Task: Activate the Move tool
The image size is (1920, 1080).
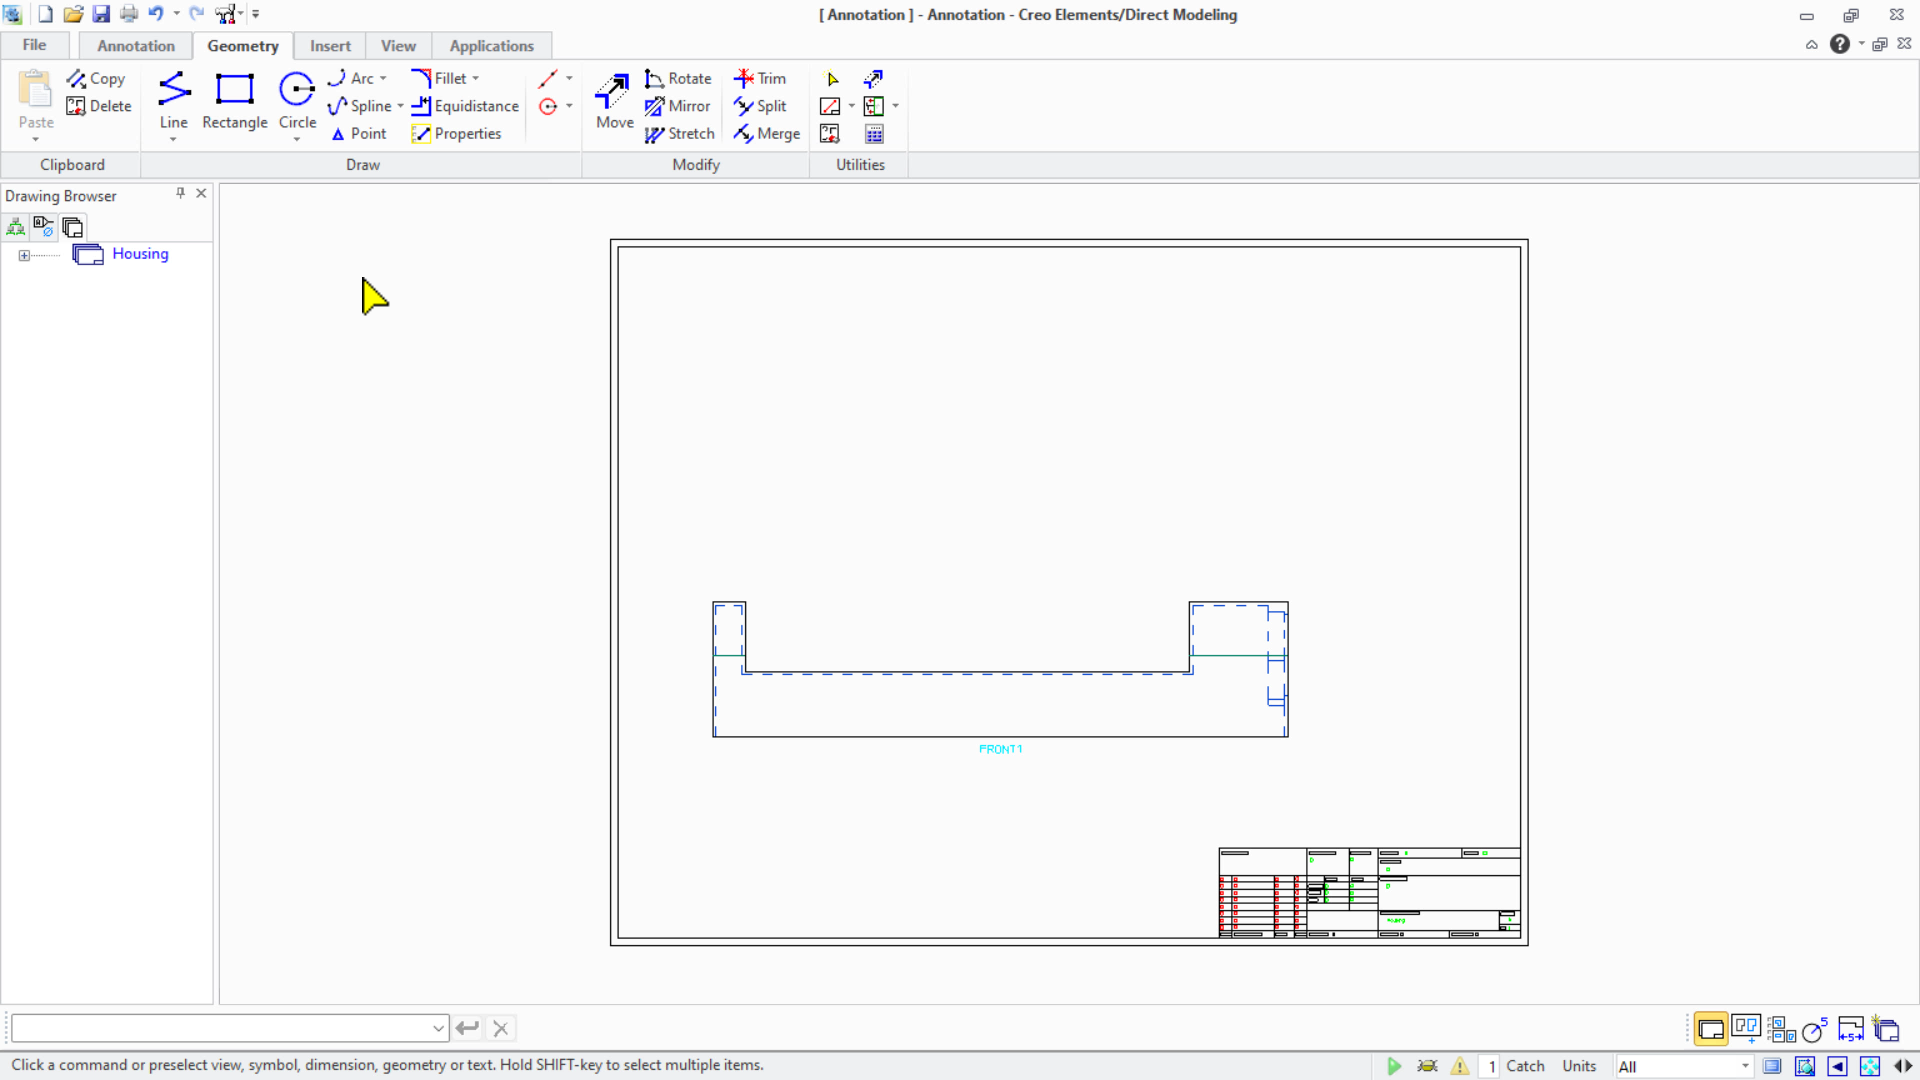Action: tap(614, 101)
